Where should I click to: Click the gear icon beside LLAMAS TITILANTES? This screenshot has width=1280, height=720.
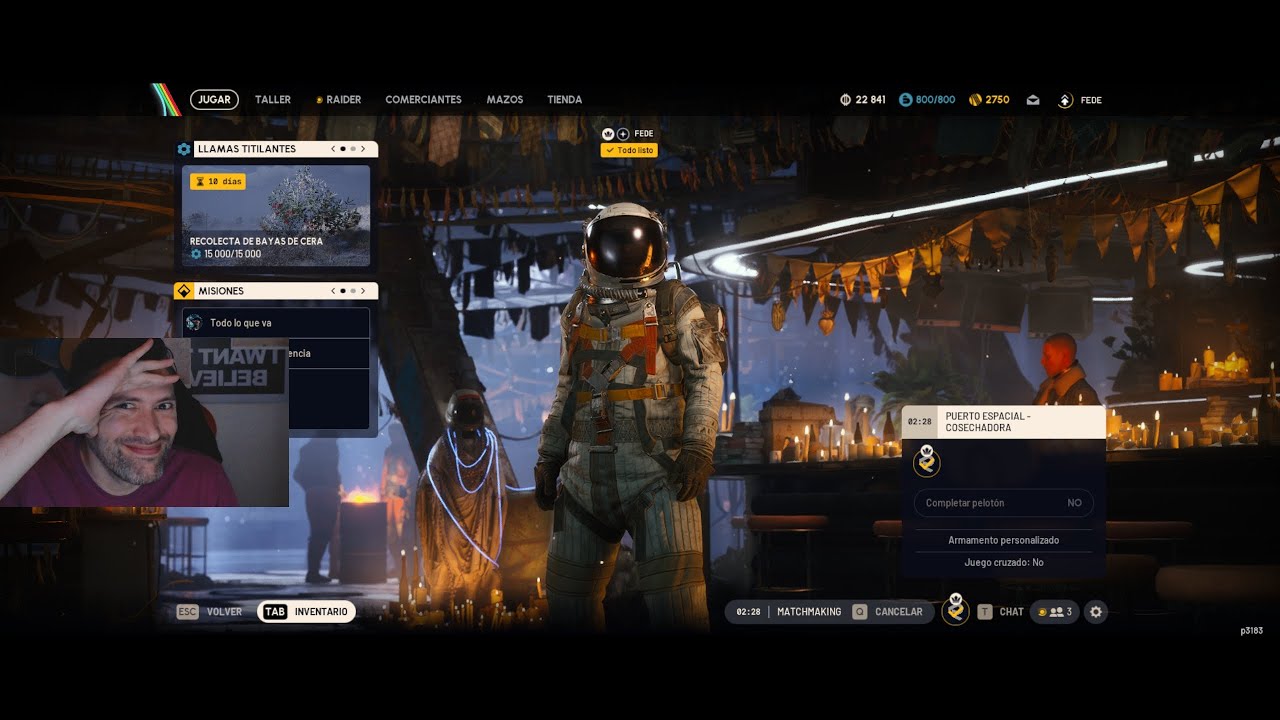pyautogui.click(x=184, y=149)
